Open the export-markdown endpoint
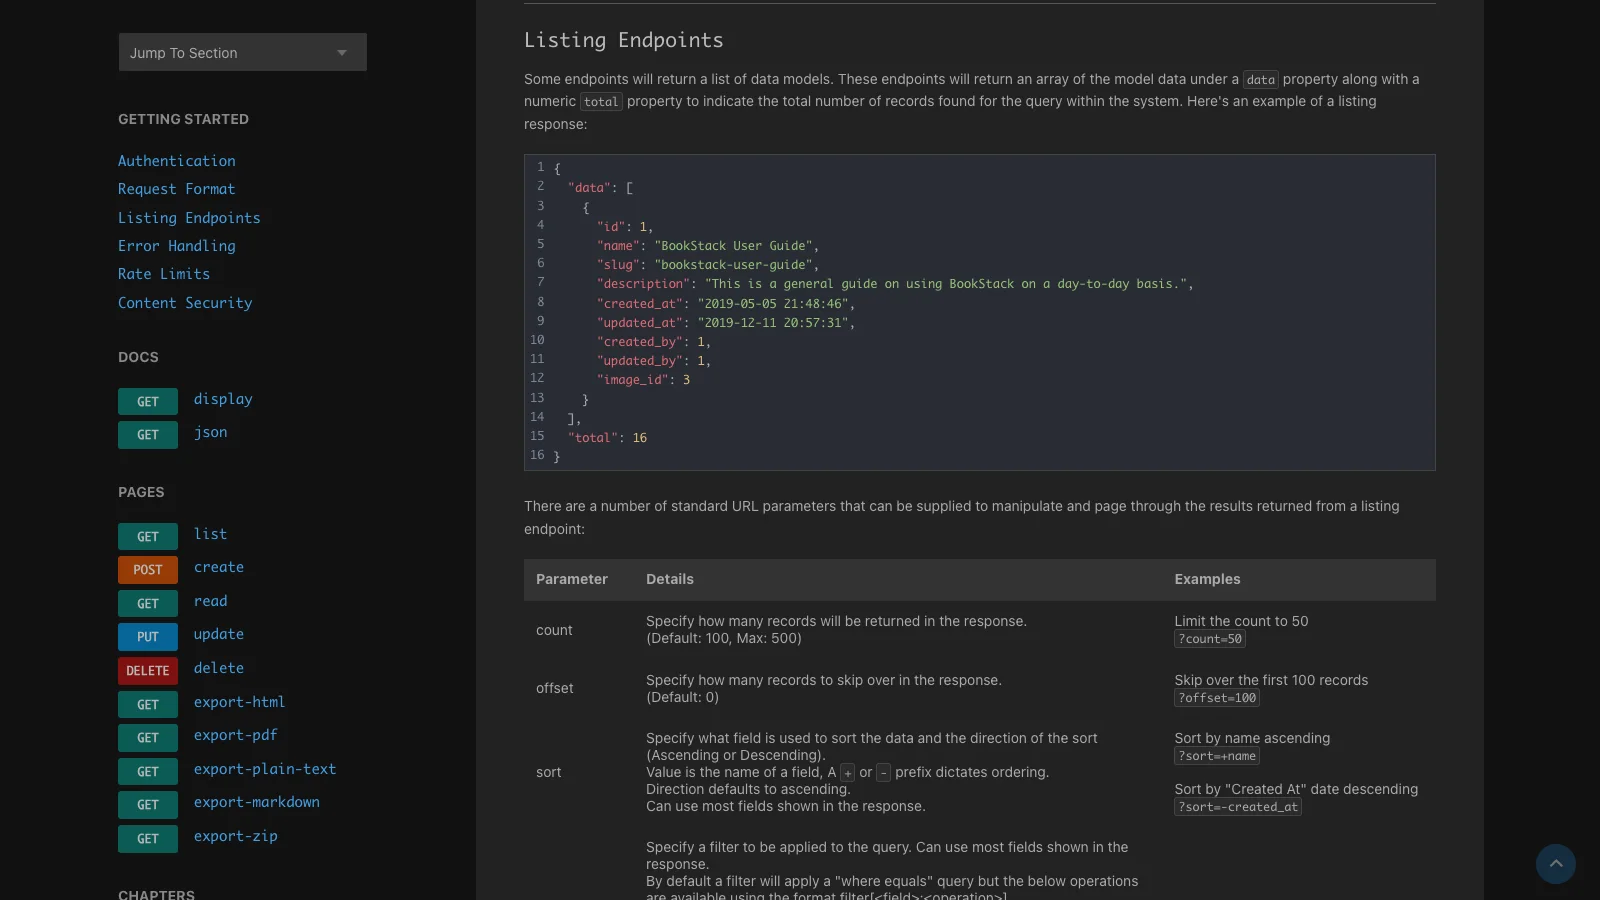 click(257, 802)
